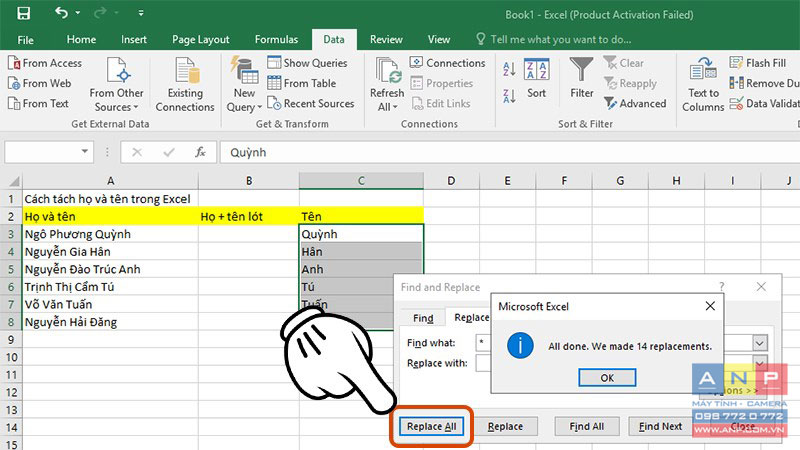Click the Undo arrow icon
800x450 pixels.
61,13
